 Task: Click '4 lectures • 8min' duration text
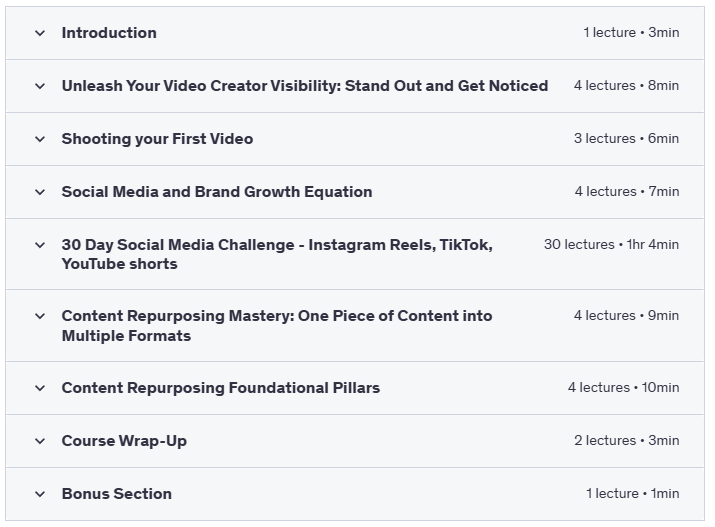(x=626, y=86)
